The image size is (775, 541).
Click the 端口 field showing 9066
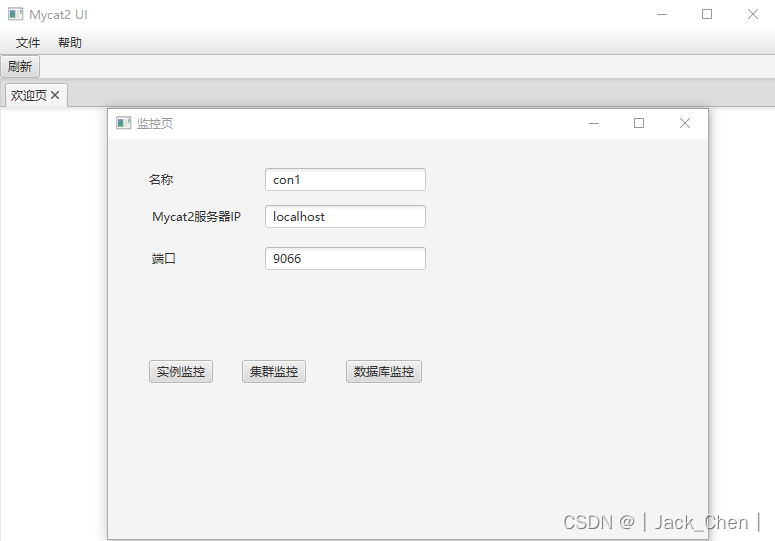coord(345,258)
